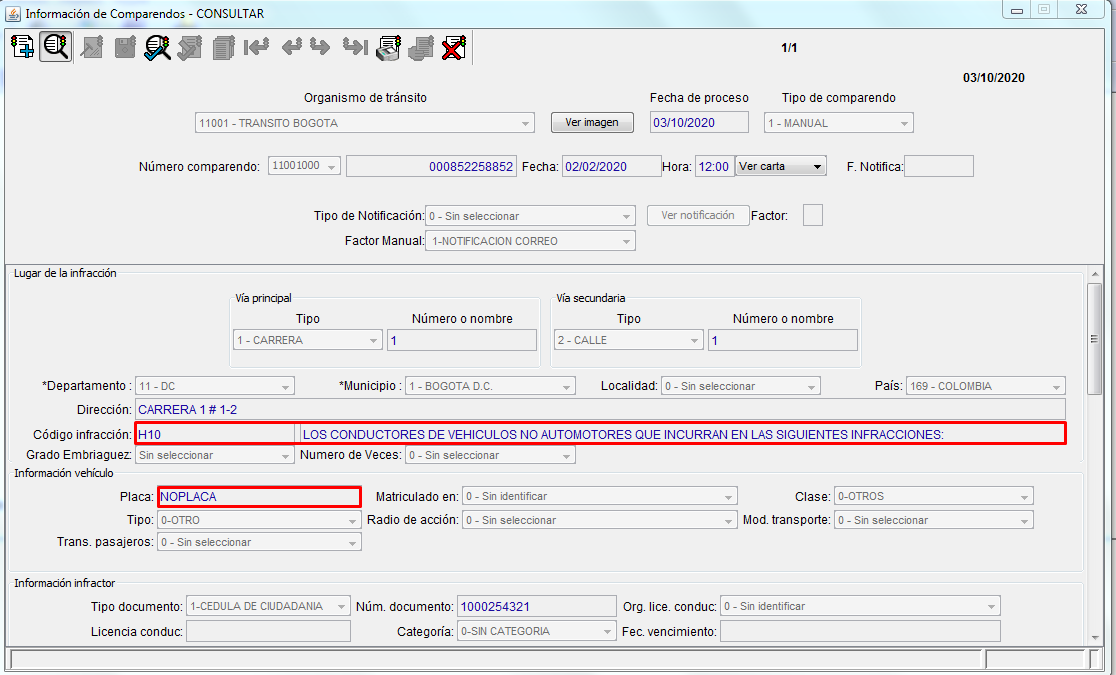Click the new comparendo document icon

(22, 47)
